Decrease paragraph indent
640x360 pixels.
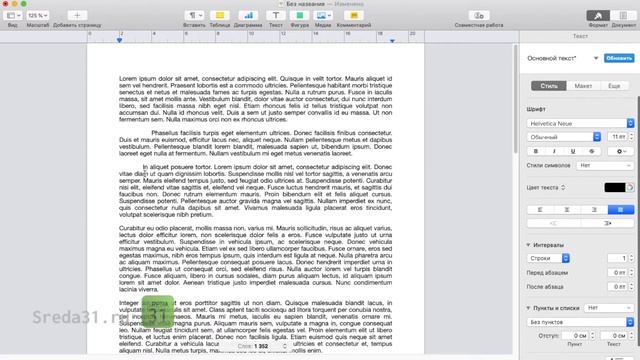coord(553,223)
